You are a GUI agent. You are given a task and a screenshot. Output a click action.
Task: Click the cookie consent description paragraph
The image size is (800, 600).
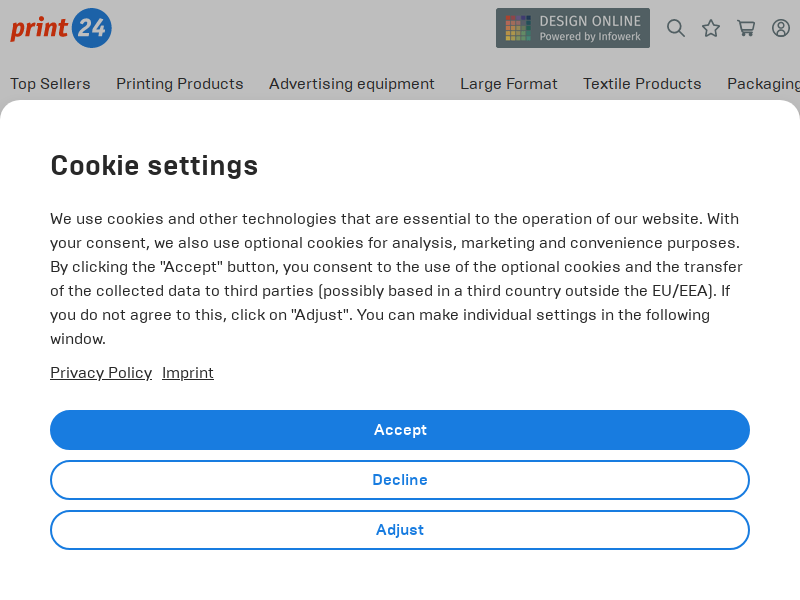coord(396,278)
